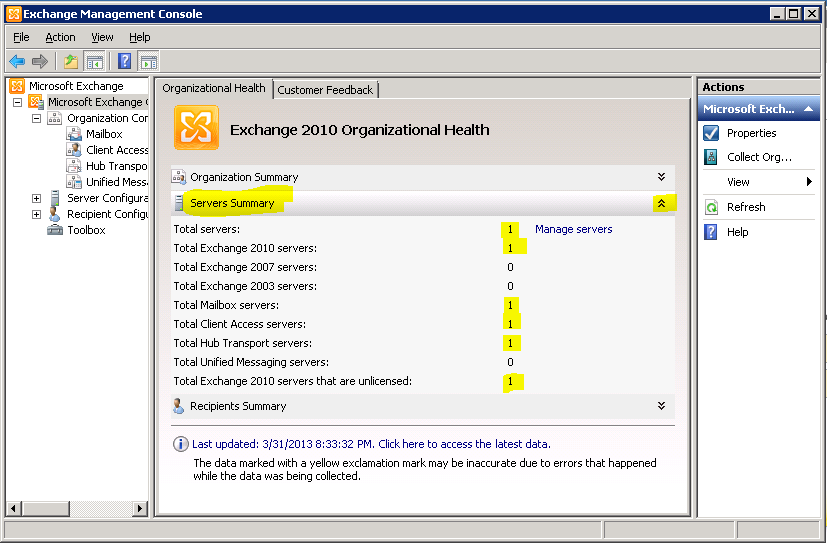This screenshot has width=827, height=543.
Task: Click the 'Total Hub Transport servers:' label
Action: (x=243, y=343)
